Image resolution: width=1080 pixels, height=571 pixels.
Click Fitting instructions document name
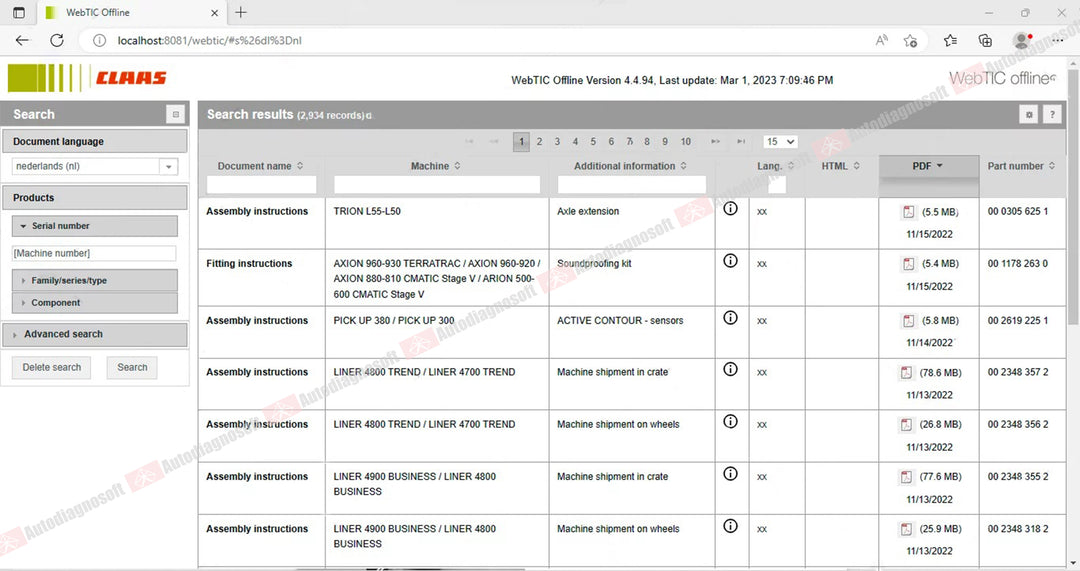pos(249,263)
